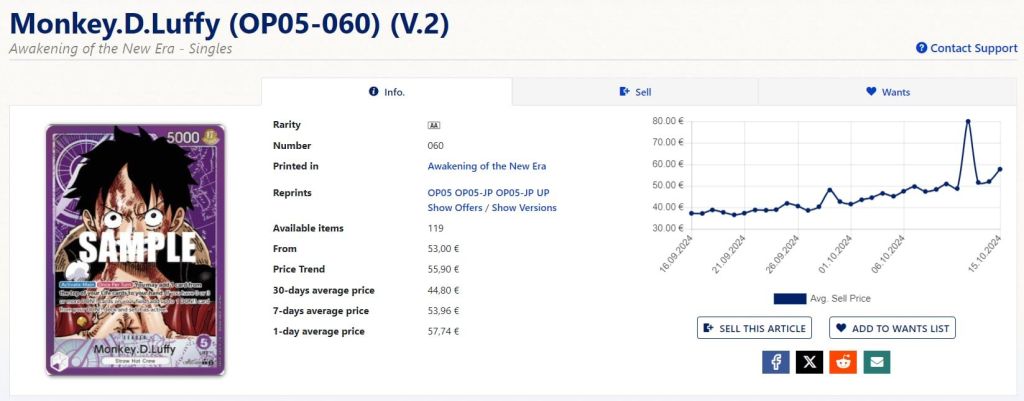1024x401 pixels.
Task: Share this card on X
Action: [809, 361]
